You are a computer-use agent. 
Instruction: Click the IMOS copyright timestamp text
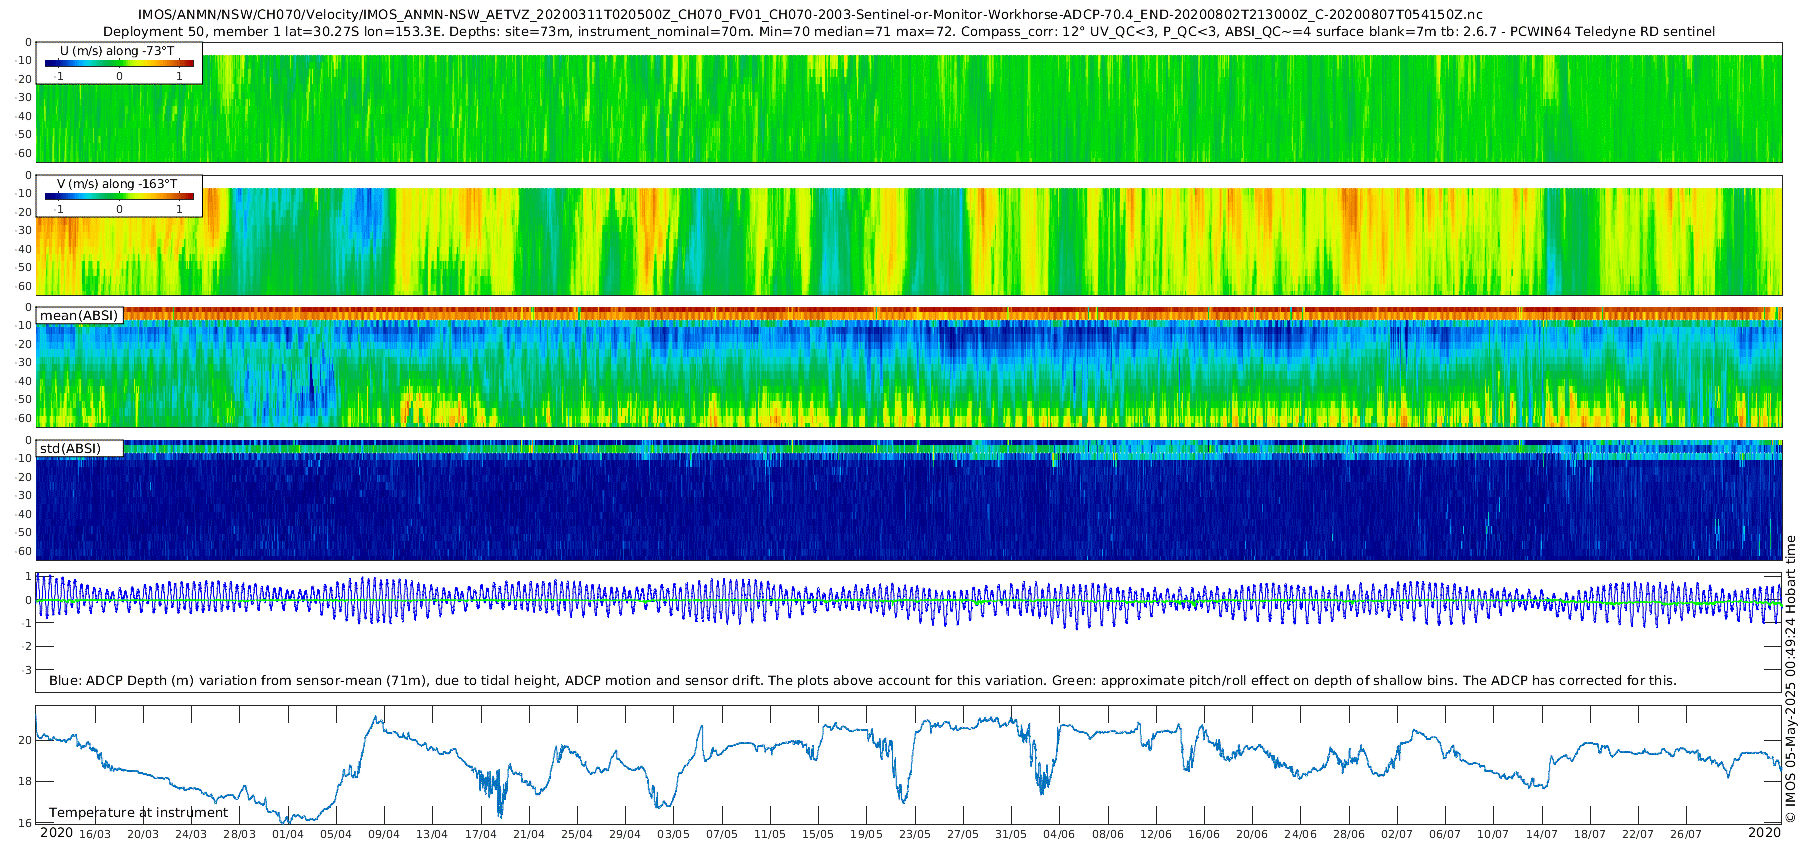(x=1790, y=678)
